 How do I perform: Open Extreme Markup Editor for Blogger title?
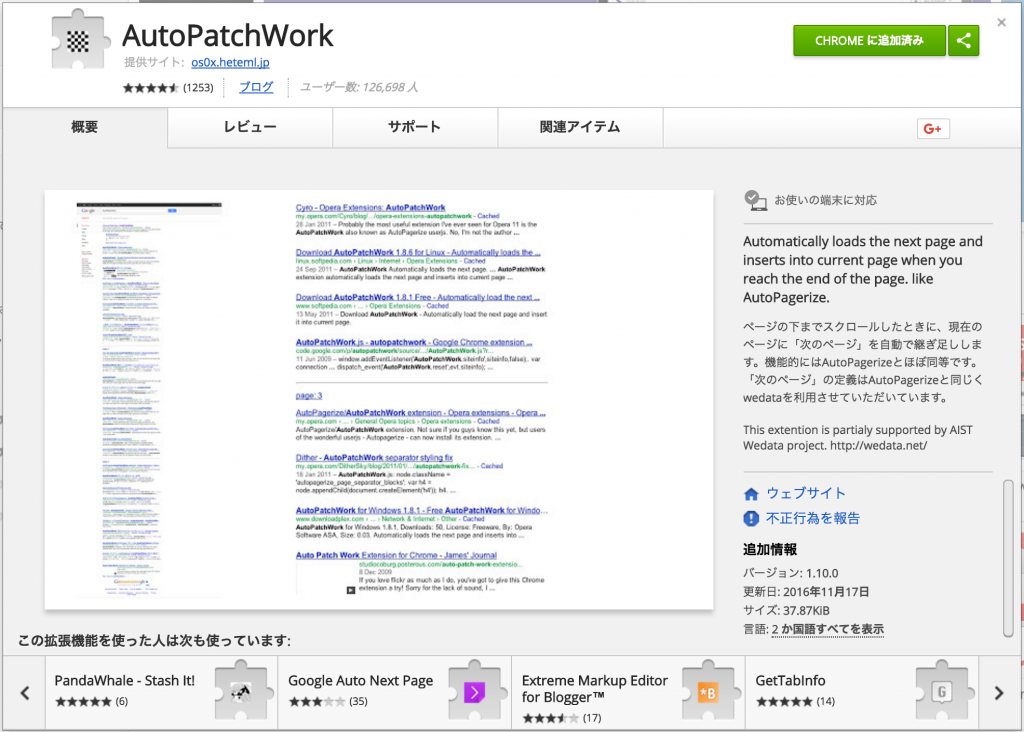tap(594, 688)
